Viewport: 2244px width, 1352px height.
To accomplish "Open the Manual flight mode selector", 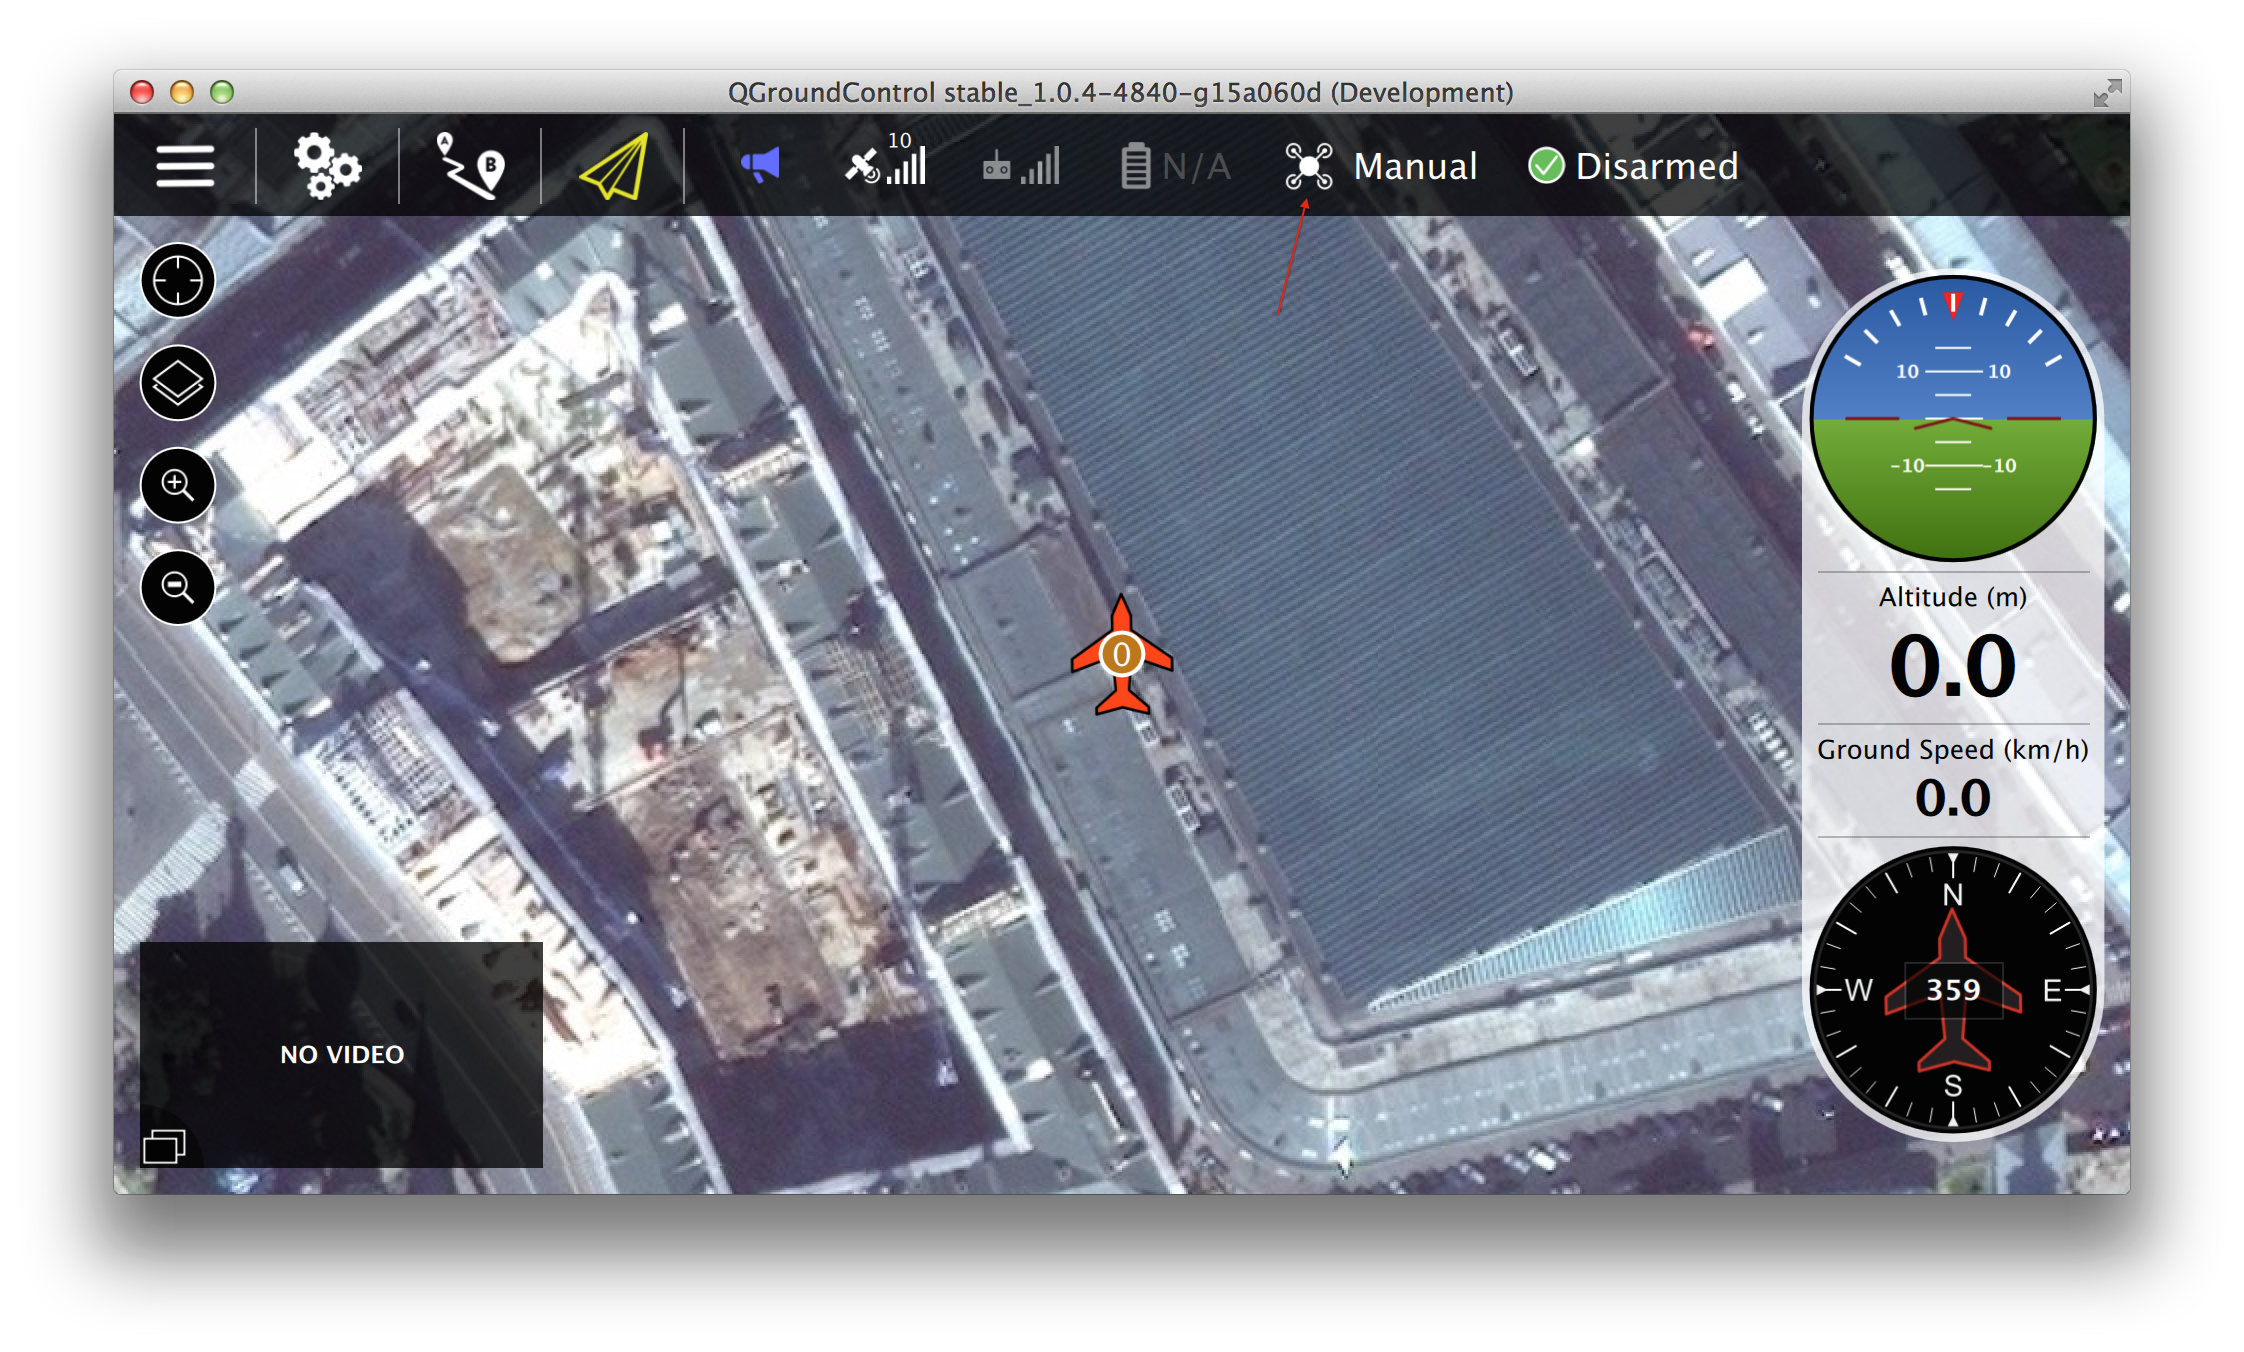I will click(1415, 166).
